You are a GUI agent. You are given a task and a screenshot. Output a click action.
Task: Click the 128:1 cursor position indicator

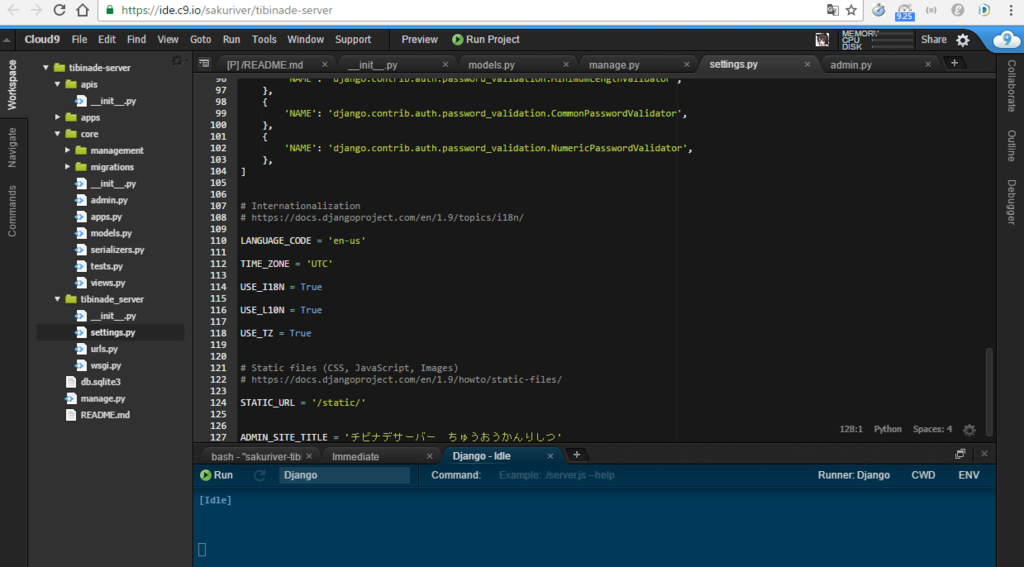851,429
